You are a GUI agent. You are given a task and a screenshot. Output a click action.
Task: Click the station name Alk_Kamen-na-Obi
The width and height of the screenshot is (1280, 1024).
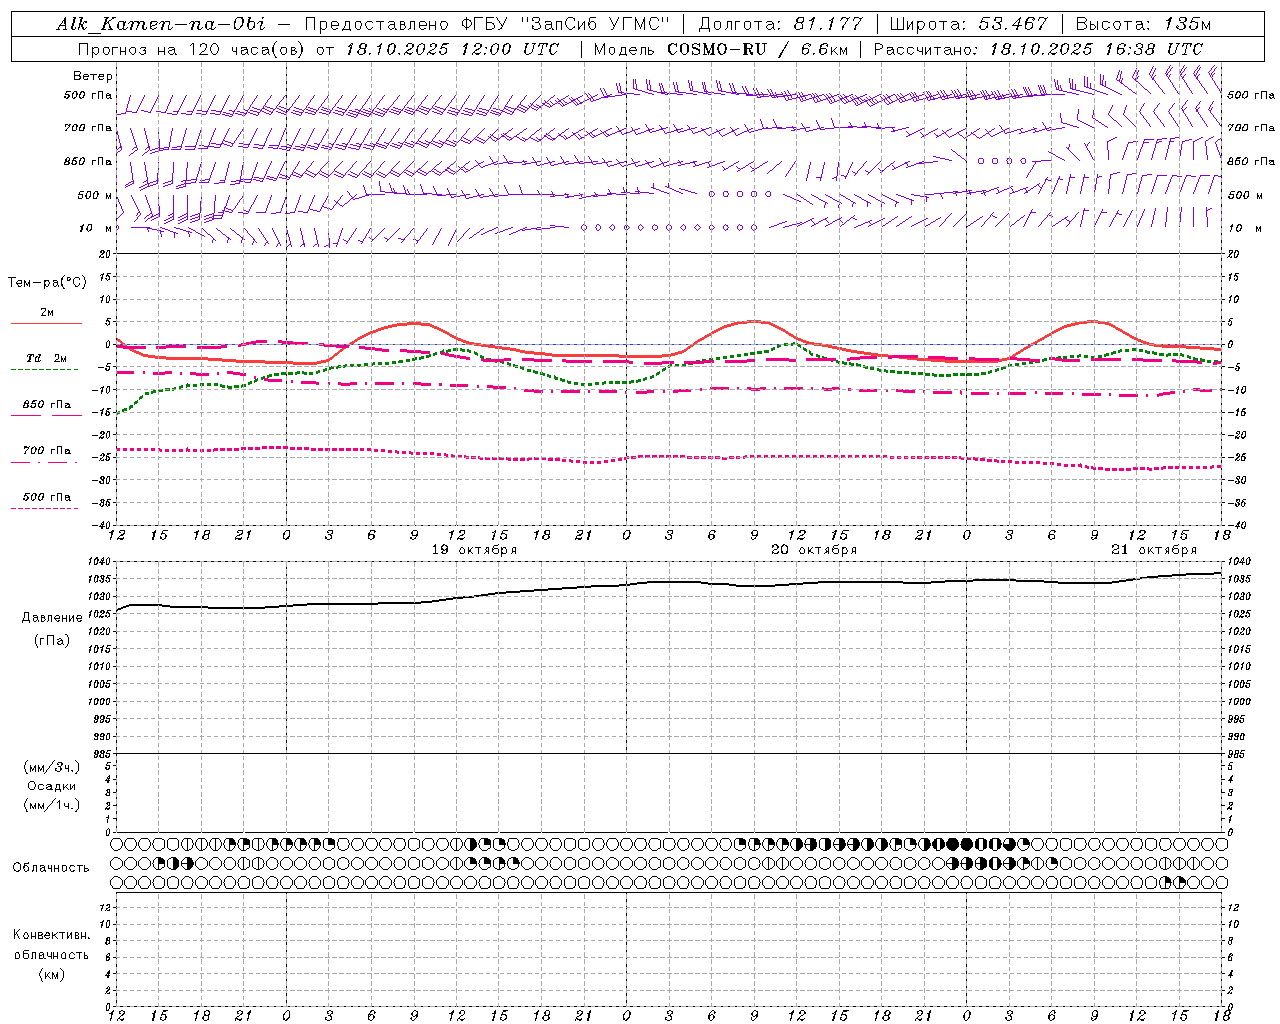coord(162,24)
